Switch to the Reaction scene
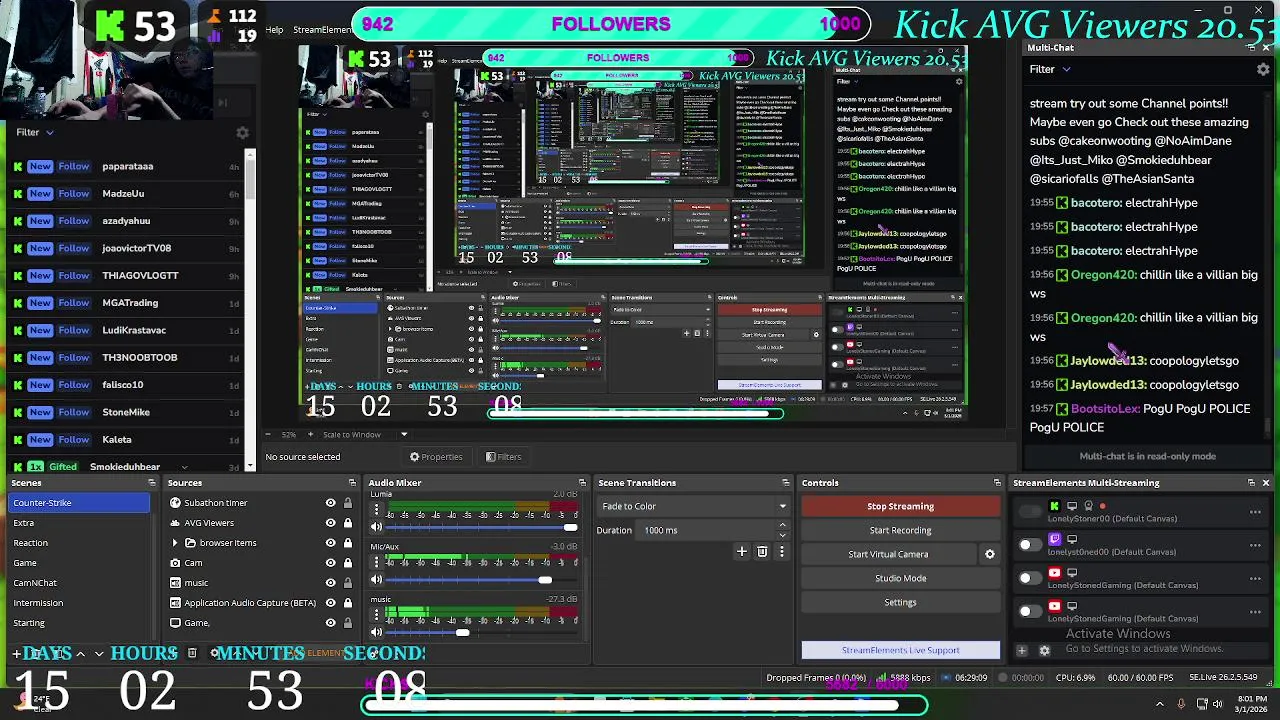The width and height of the screenshot is (1280, 720). pos(30,543)
